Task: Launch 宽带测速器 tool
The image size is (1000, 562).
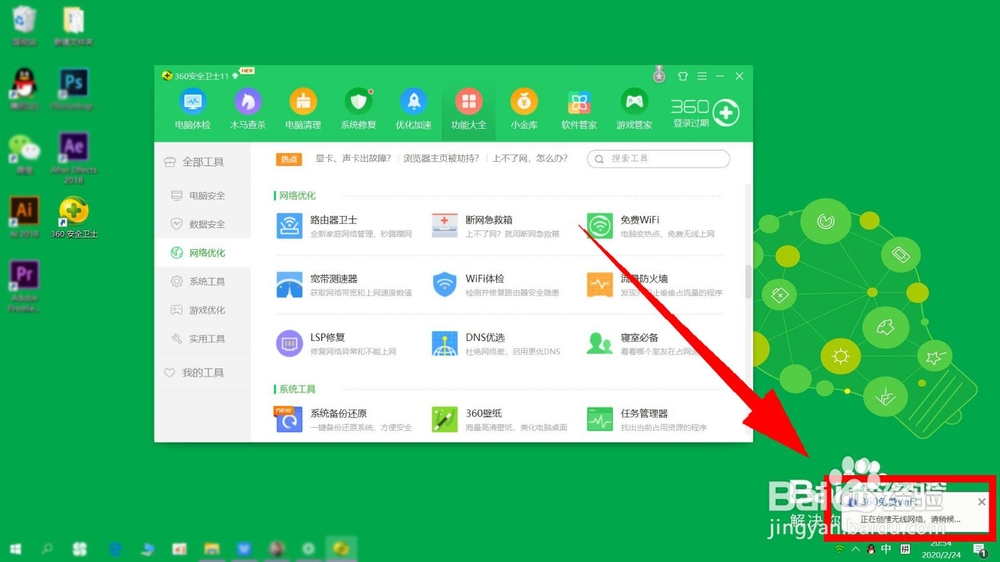Action: coord(344,285)
